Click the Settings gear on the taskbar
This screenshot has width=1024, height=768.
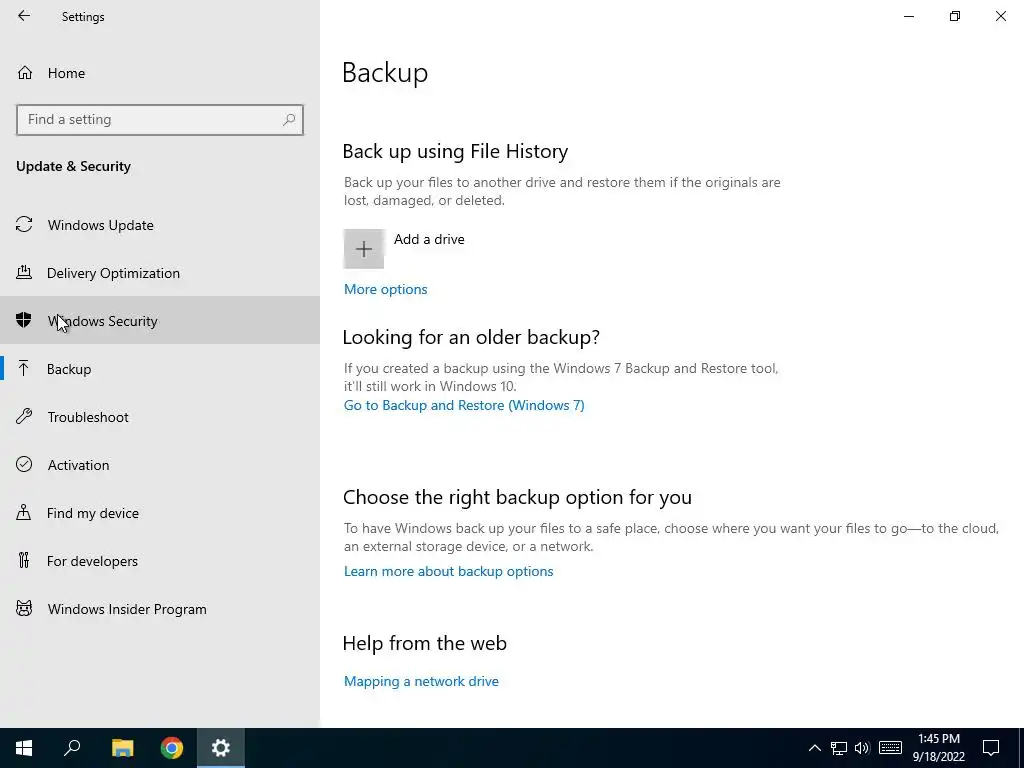click(x=221, y=748)
